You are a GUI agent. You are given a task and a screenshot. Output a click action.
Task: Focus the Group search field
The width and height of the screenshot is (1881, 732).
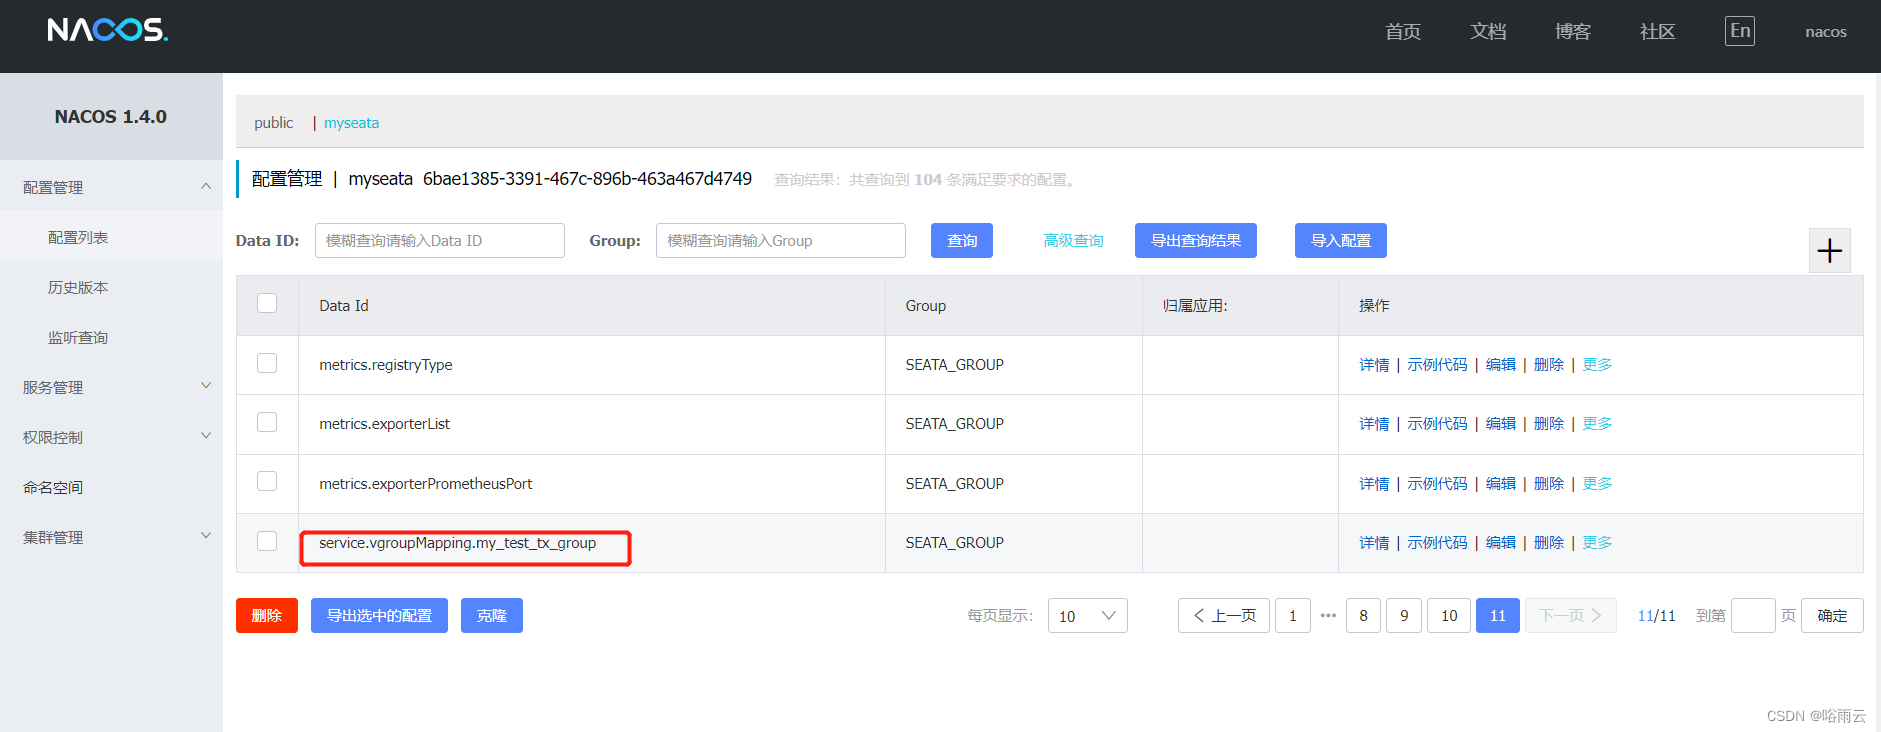(x=781, y=241)
